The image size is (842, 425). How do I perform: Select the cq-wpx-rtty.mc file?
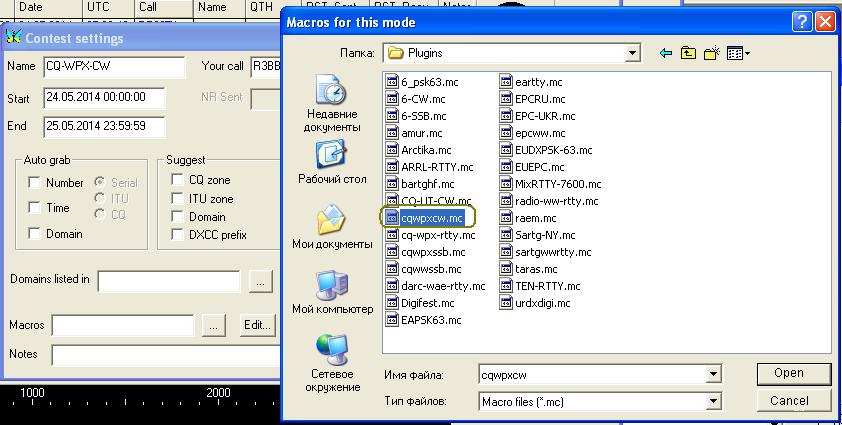point(438,235)
